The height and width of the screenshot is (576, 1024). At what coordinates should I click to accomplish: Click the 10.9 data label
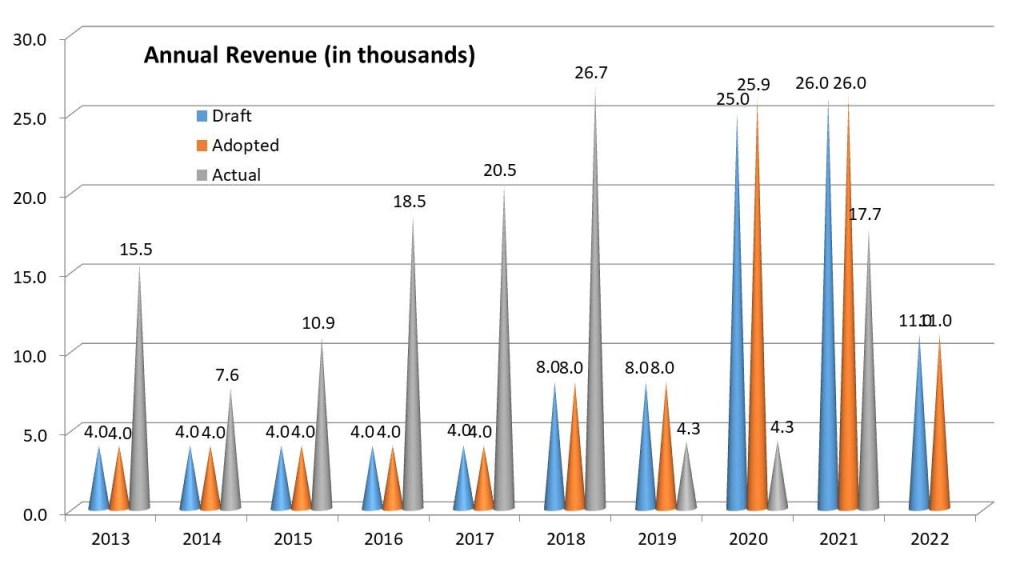(x=322, y=323)
